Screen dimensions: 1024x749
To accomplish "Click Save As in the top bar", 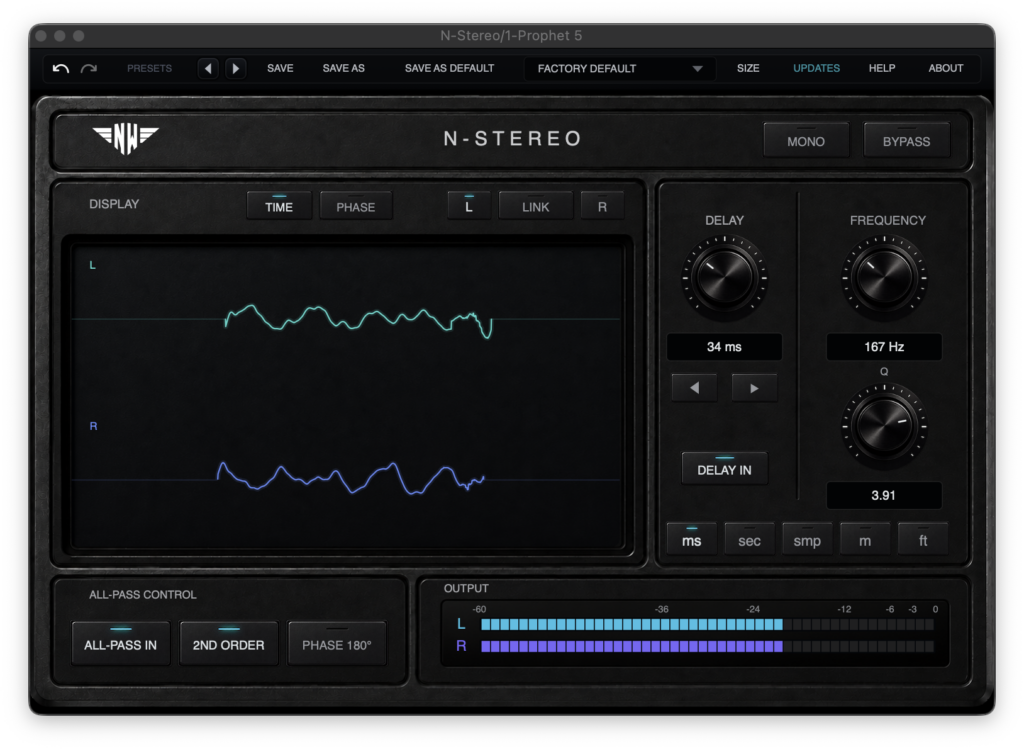I will point(344,68).
